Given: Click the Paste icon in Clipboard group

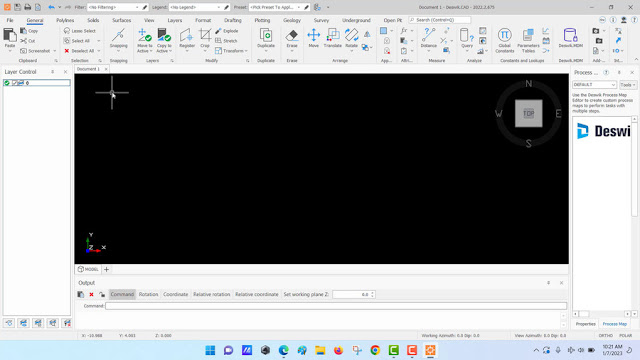Looking at the screenshot, I should 10,36.
